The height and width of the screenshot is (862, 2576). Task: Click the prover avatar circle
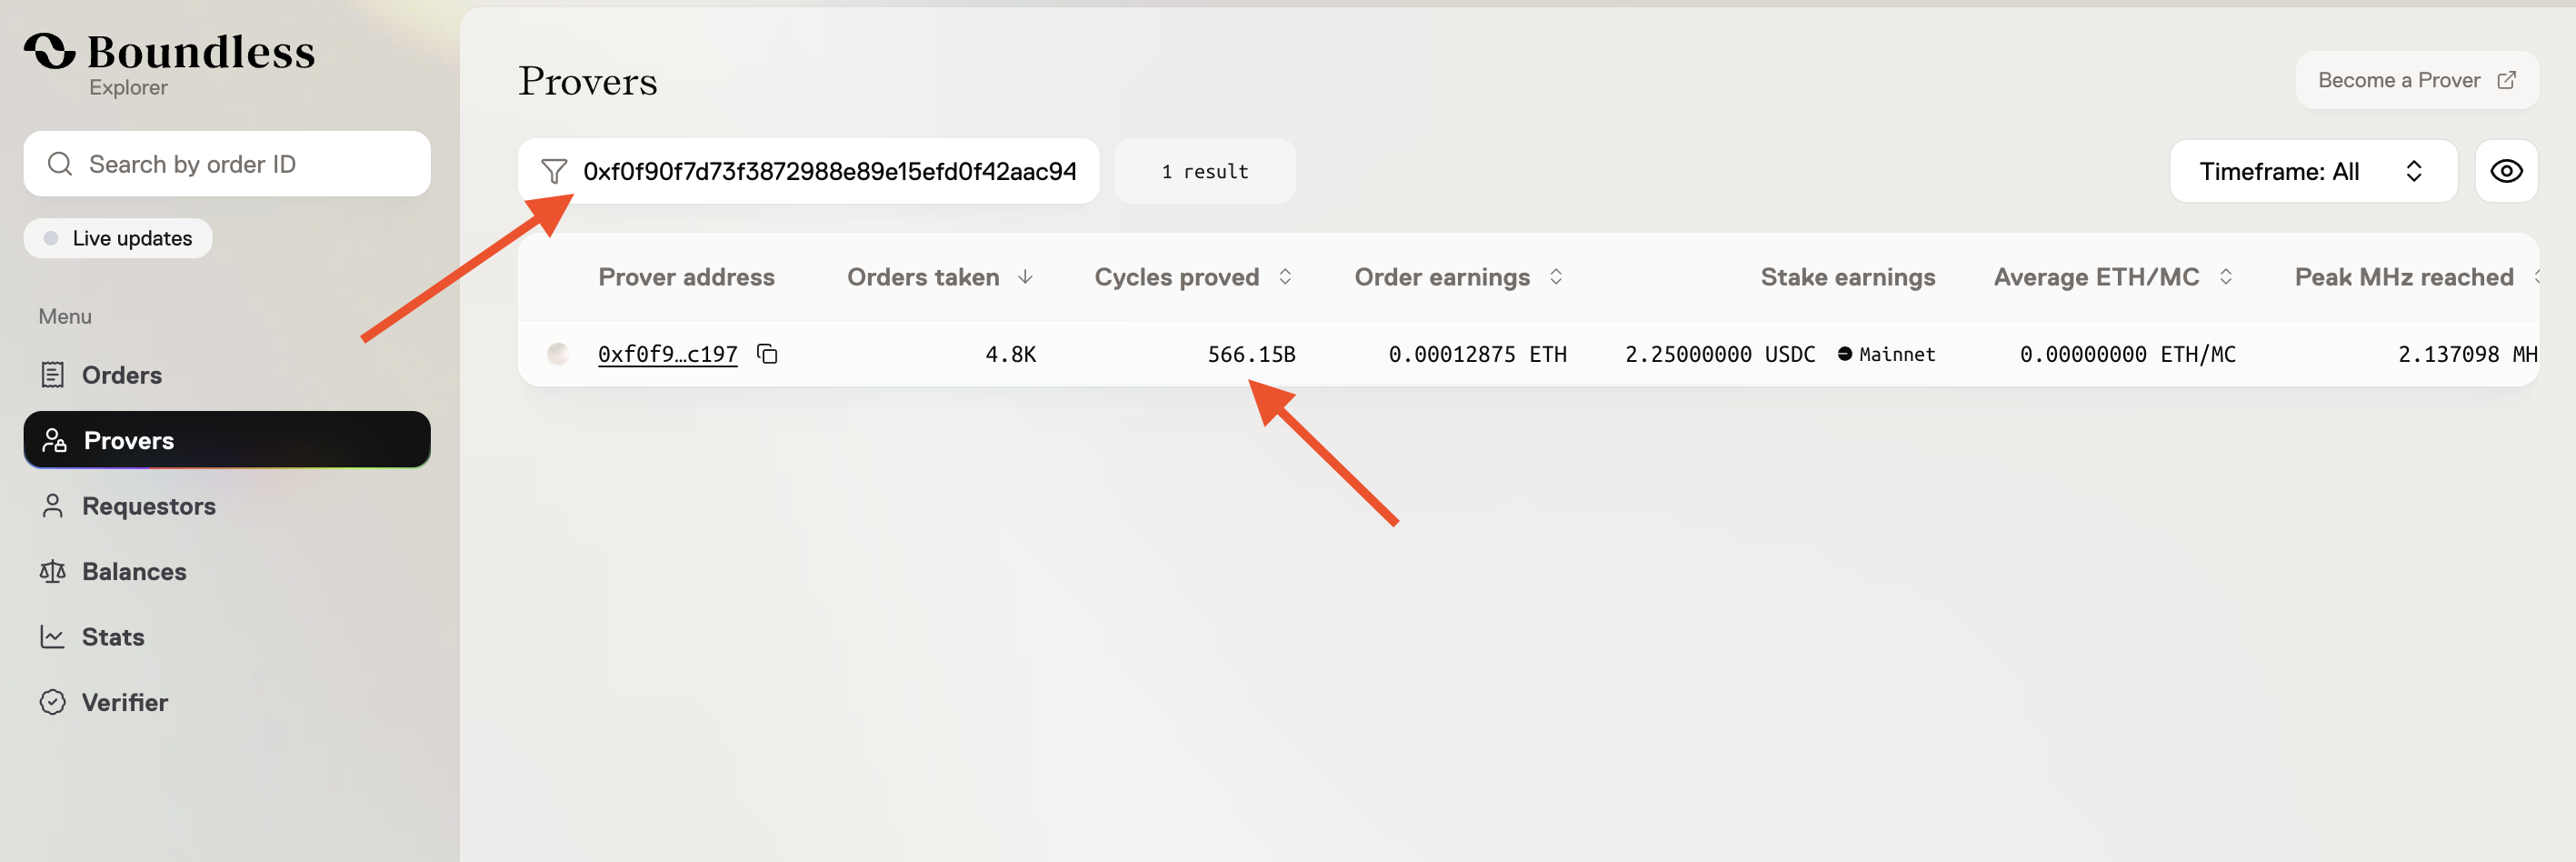558,354
